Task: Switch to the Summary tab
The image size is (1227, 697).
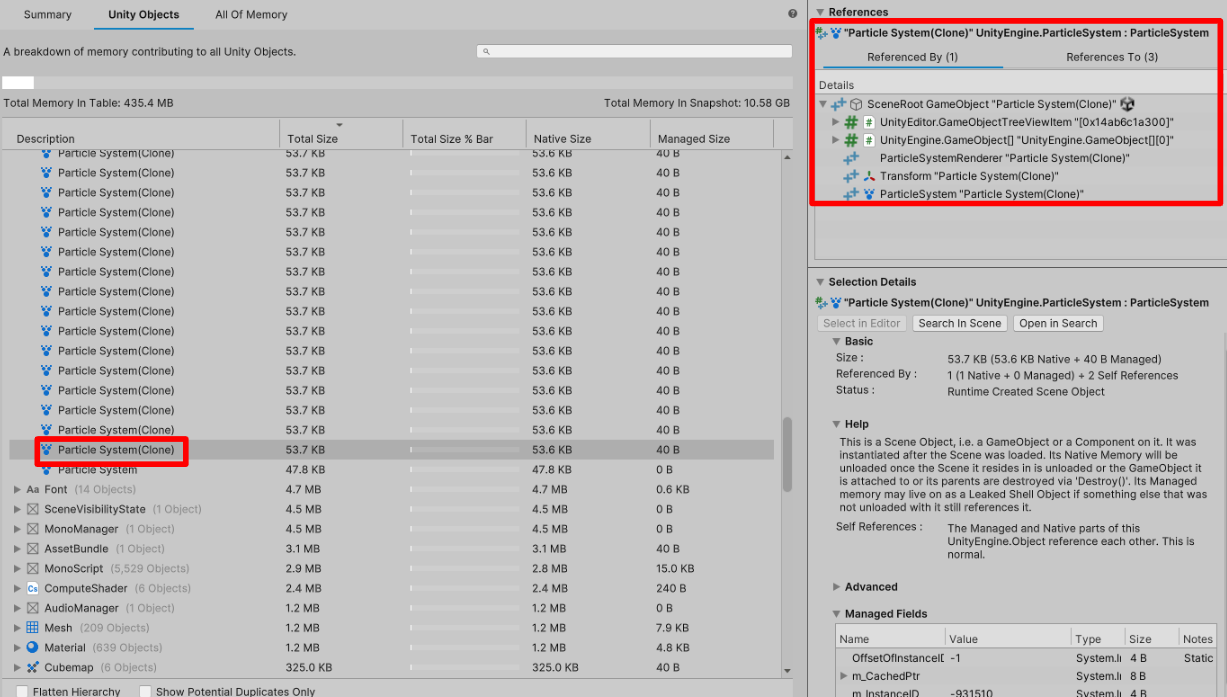Action: (x=48, y=15)
